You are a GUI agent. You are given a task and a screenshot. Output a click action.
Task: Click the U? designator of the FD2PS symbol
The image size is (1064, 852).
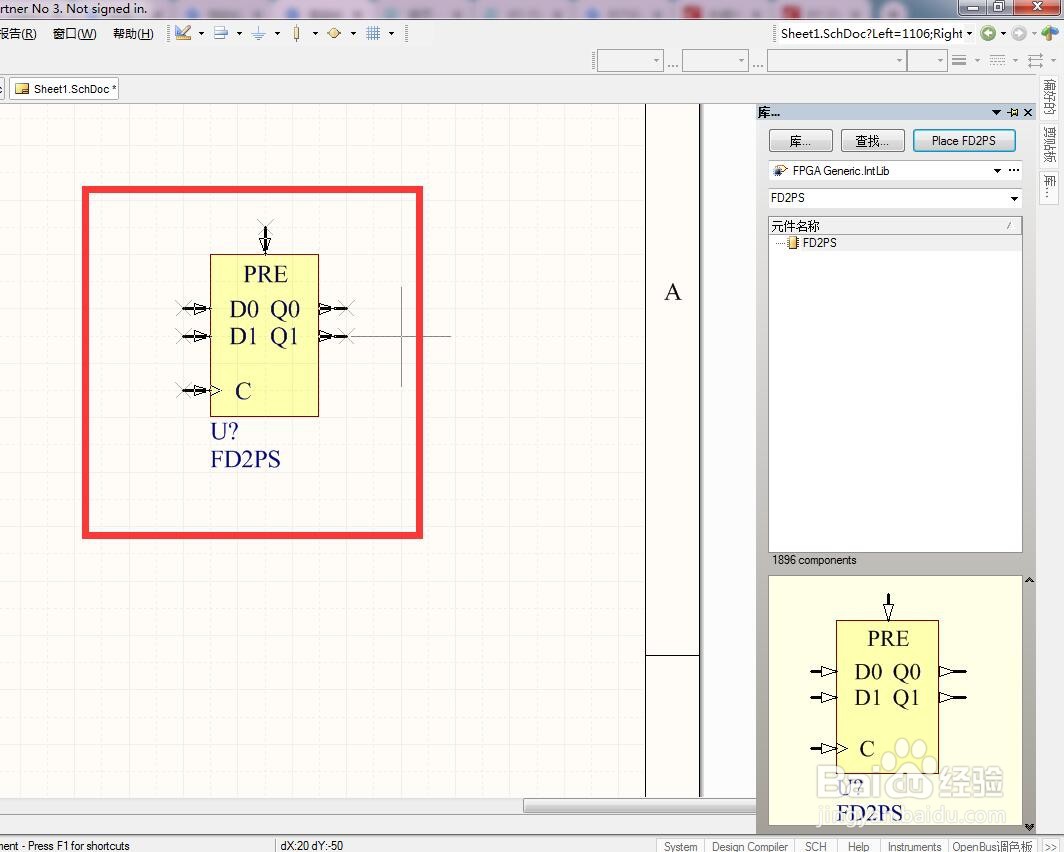[225, 431]
